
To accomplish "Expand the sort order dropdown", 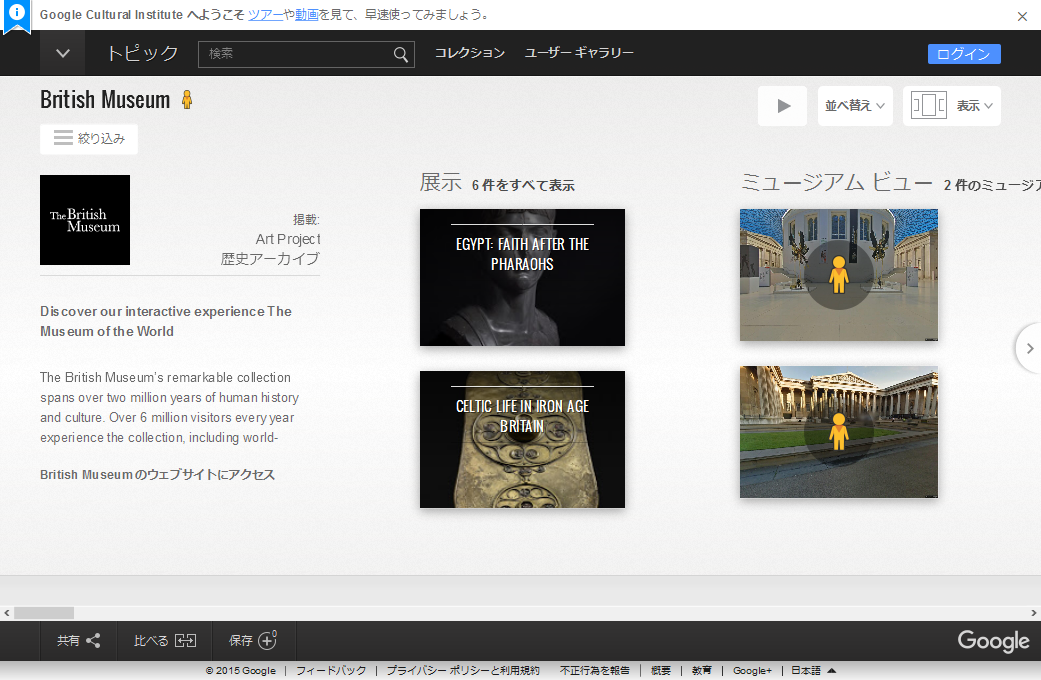I will click(855, 106).
